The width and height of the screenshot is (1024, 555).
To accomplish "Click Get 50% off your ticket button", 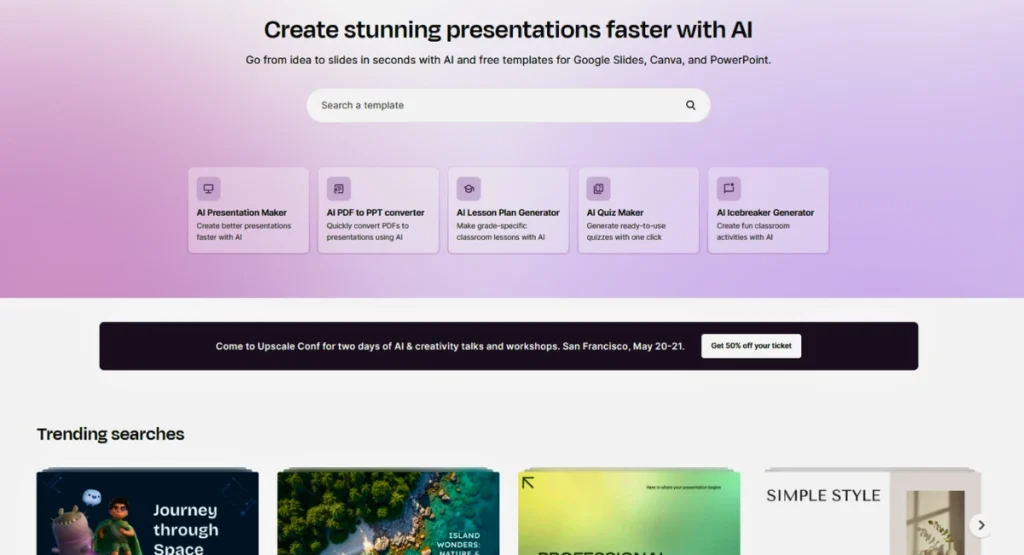I will (x=751, y=346).
